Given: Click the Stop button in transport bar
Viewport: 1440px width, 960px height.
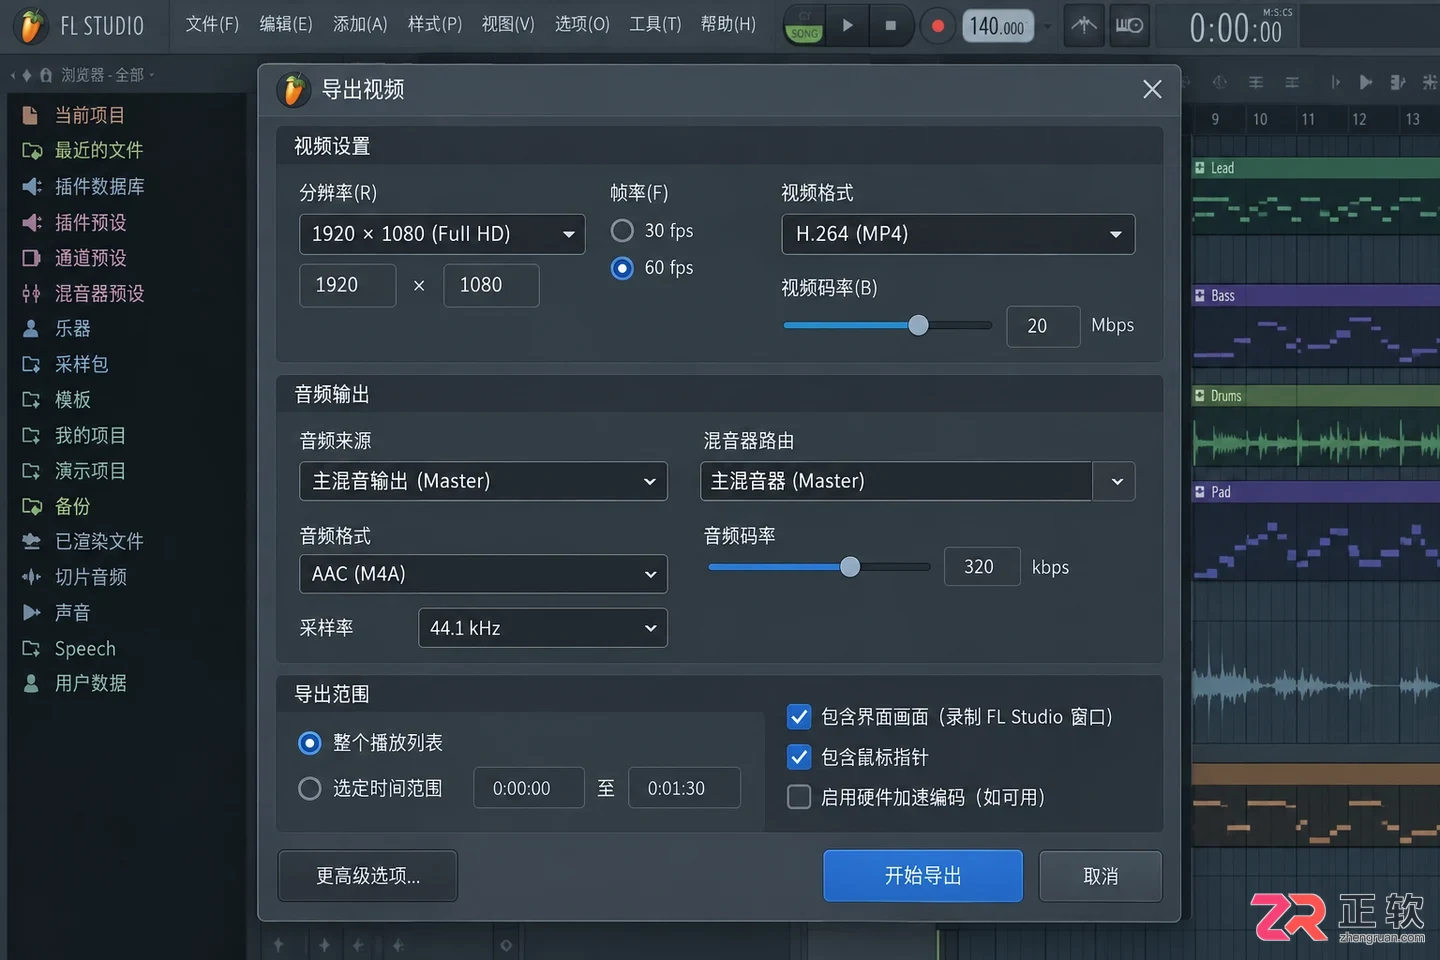Looking at the screenshot, I should click(x=891, y=26).
